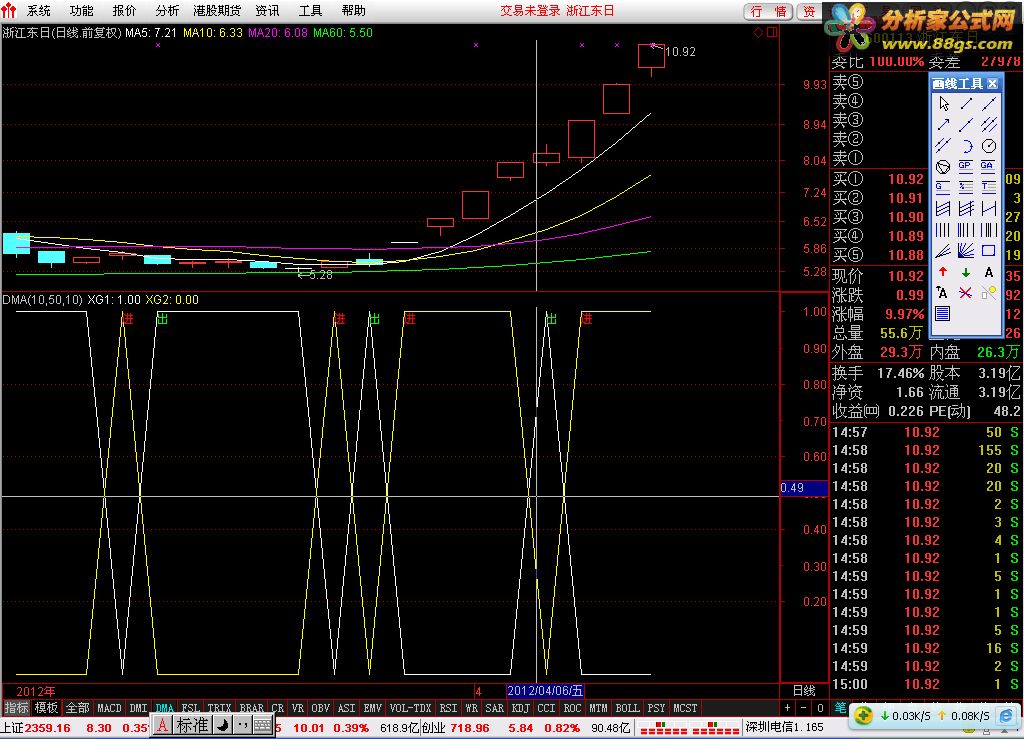The width and height of the screenshot is (1024, 739).
Task: Click the 行情 button
Action: pyautogui.click(x=768, y=11)
